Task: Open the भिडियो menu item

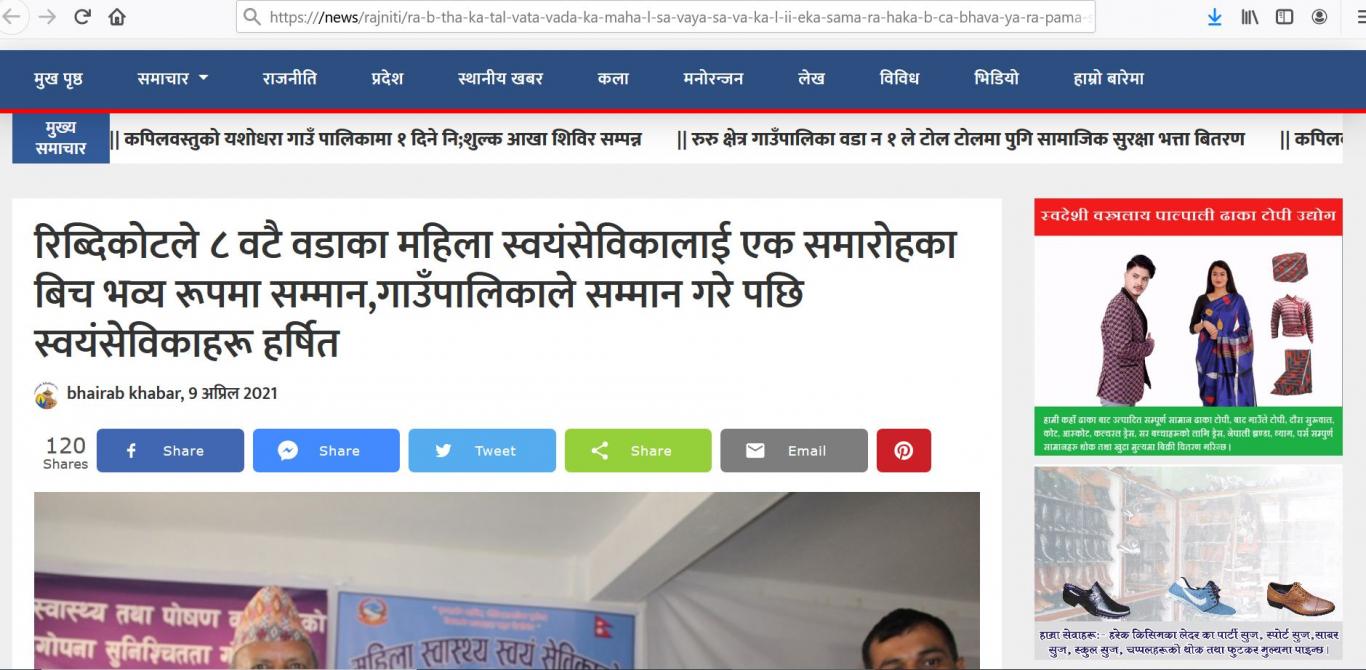Action: pyautogui.click(x=996, y=78)
